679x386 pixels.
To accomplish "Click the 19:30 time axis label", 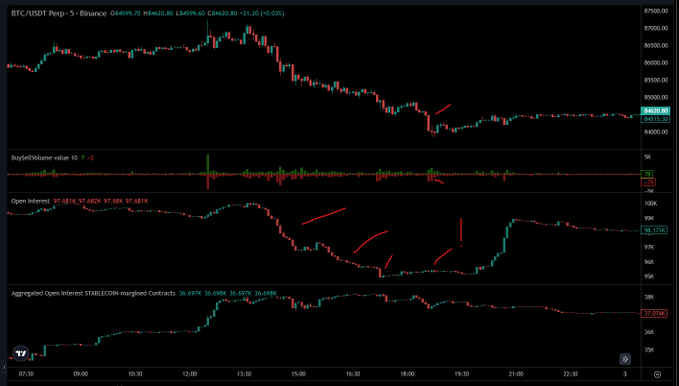I will (462, 374).
